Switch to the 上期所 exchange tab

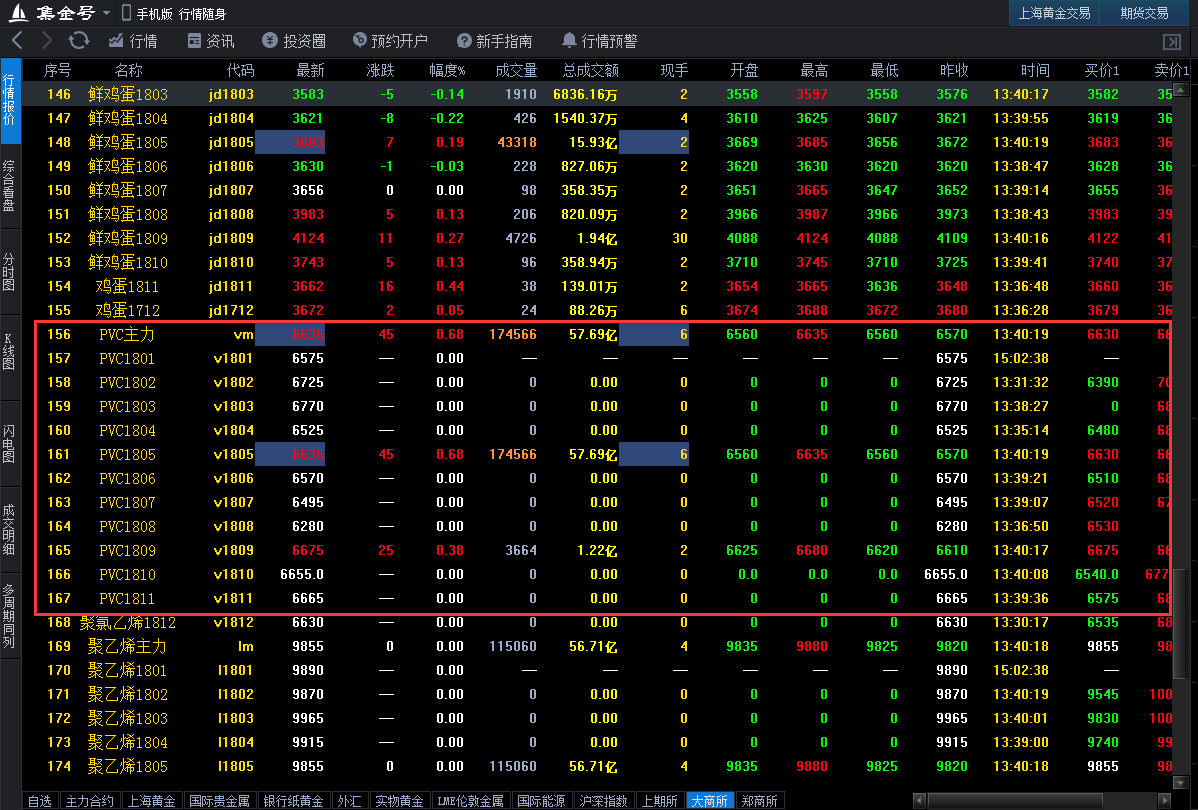click(659, 800)
